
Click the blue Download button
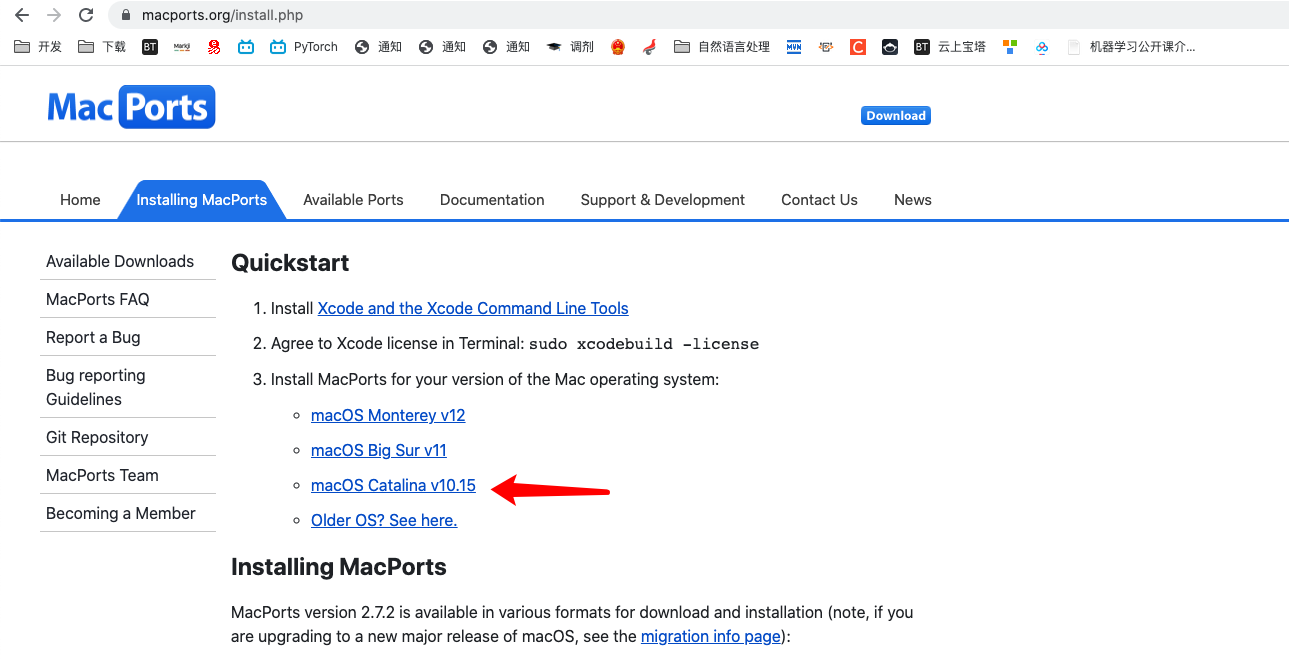pos(896,116)
